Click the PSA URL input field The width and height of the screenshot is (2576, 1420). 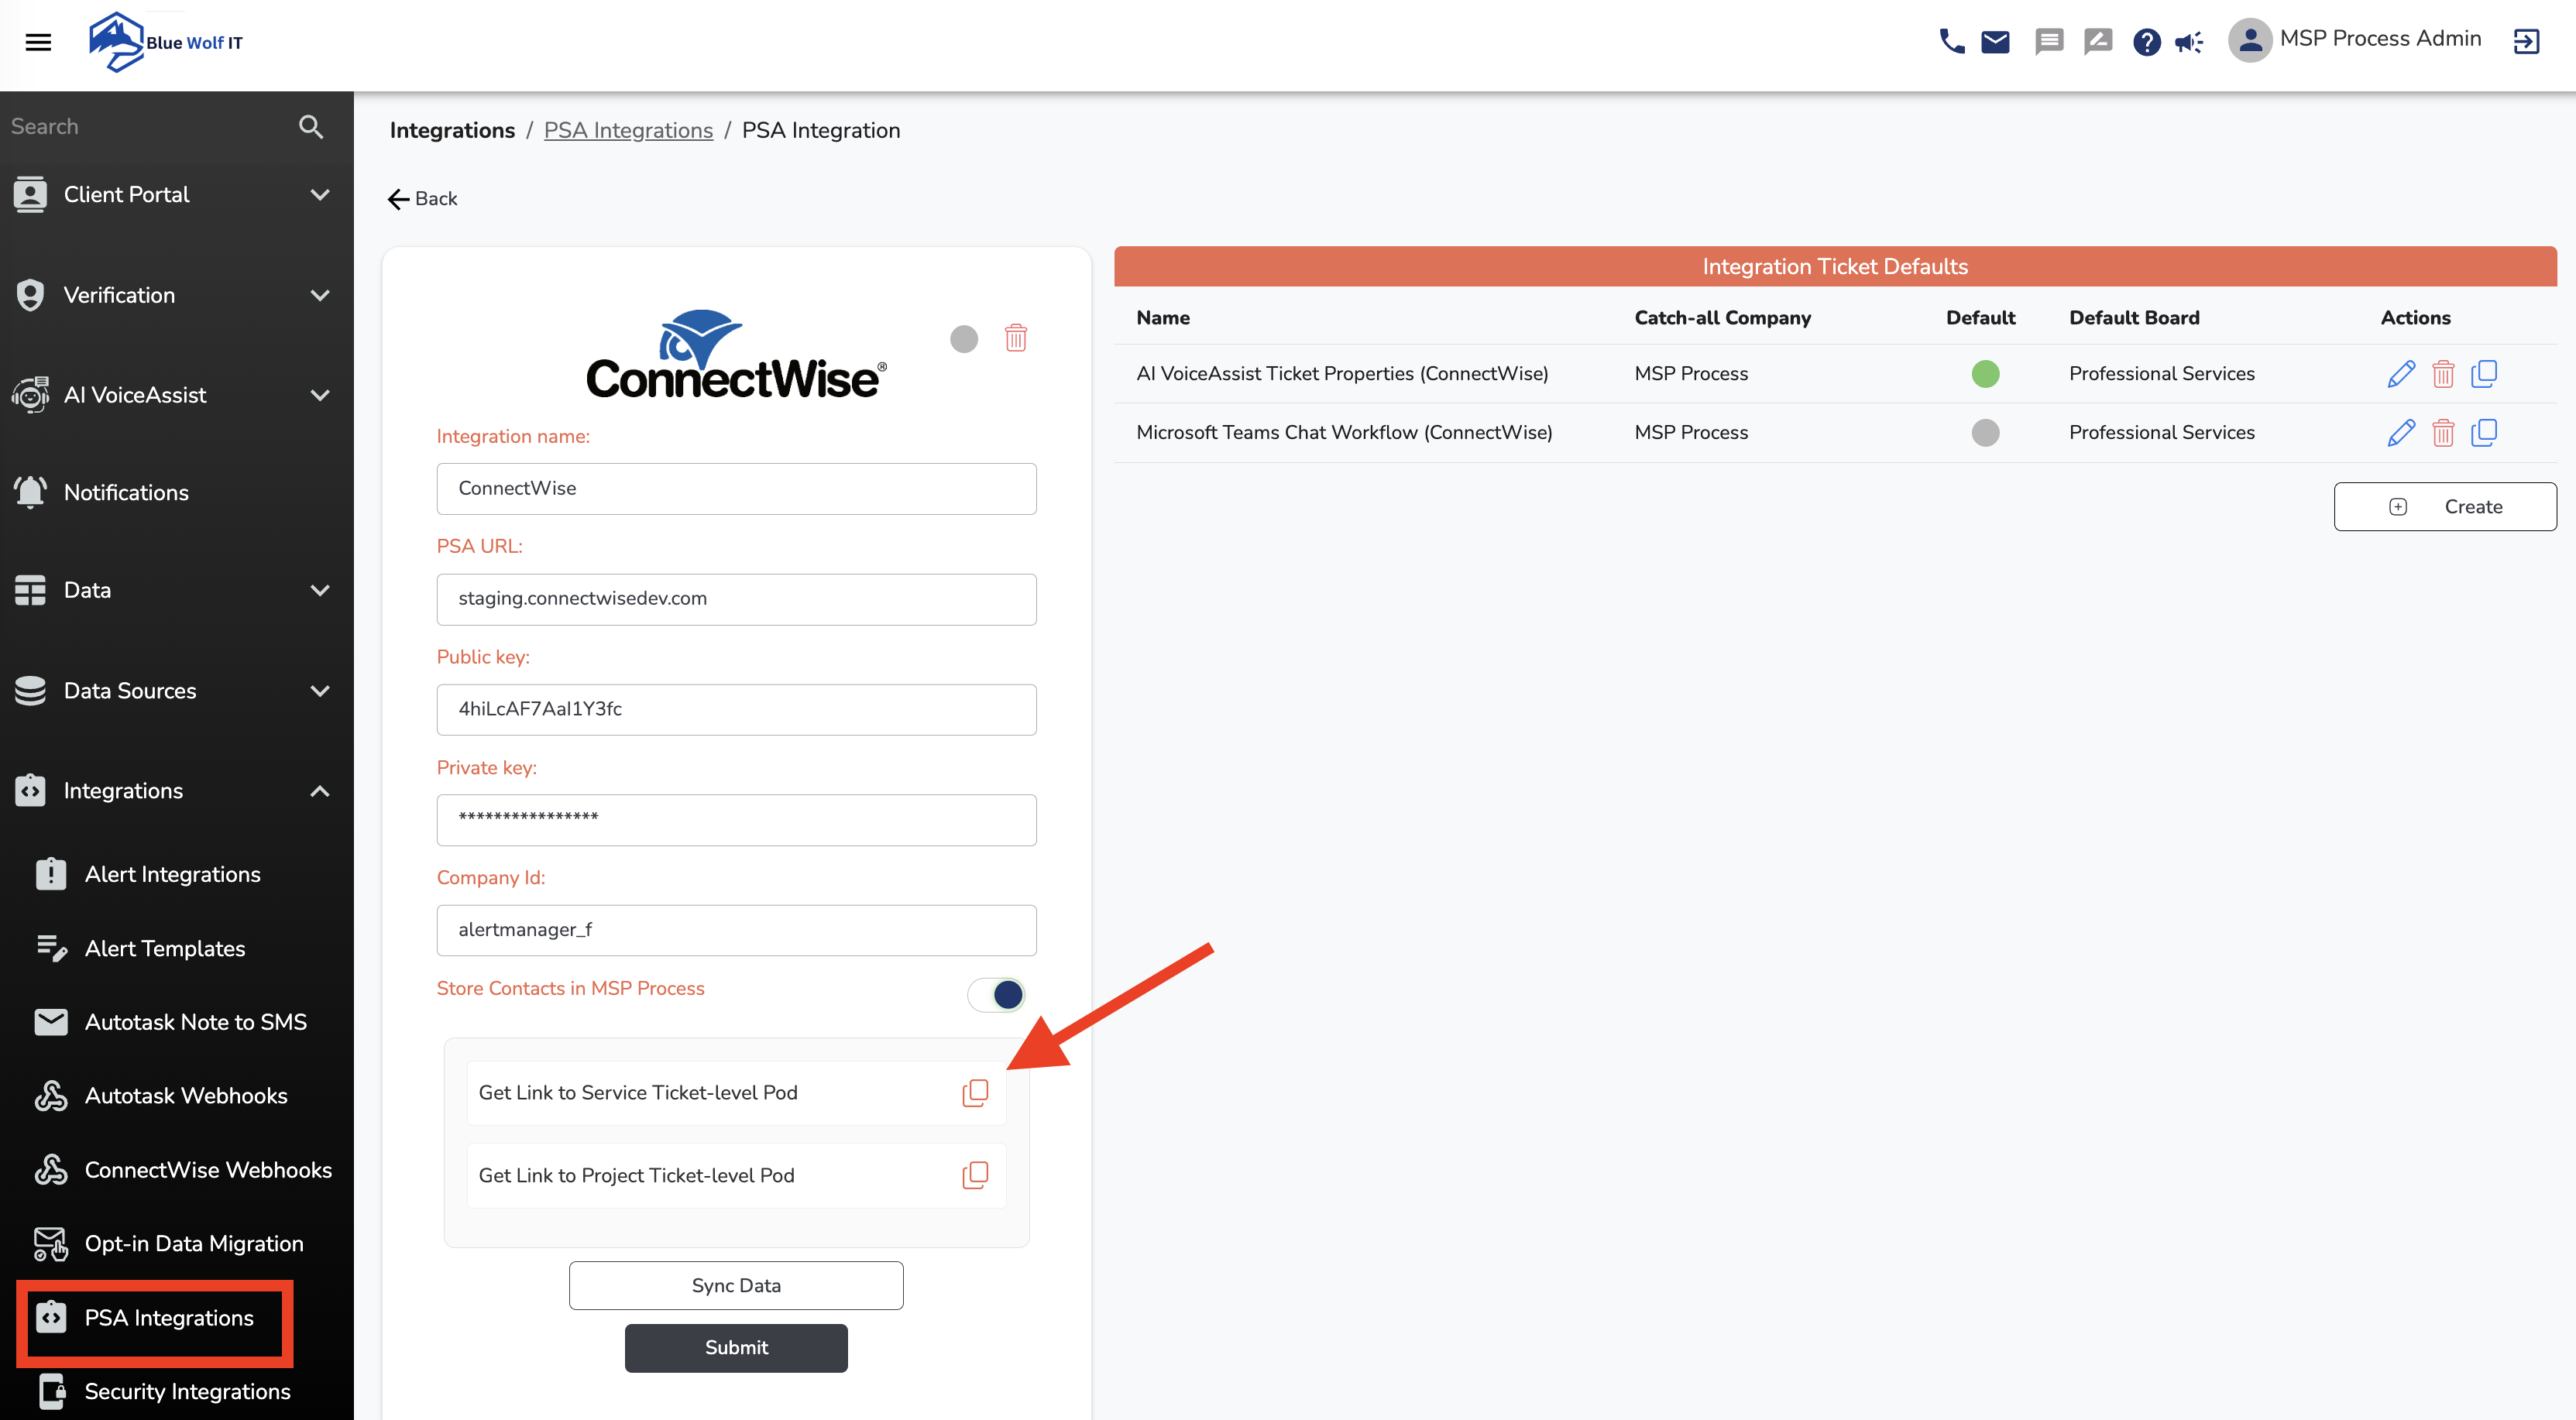736,599
